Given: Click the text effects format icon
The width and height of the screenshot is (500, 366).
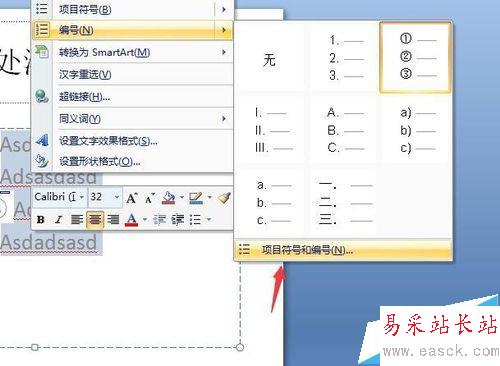Looking at the screenshot, I should coord(42,141).
